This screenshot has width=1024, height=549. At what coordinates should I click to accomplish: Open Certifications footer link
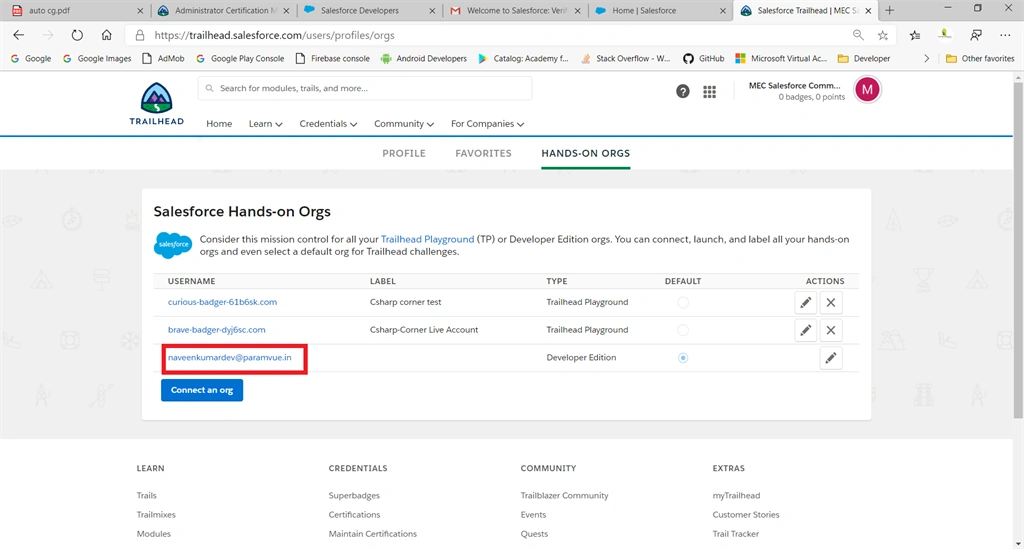point(354,514)
